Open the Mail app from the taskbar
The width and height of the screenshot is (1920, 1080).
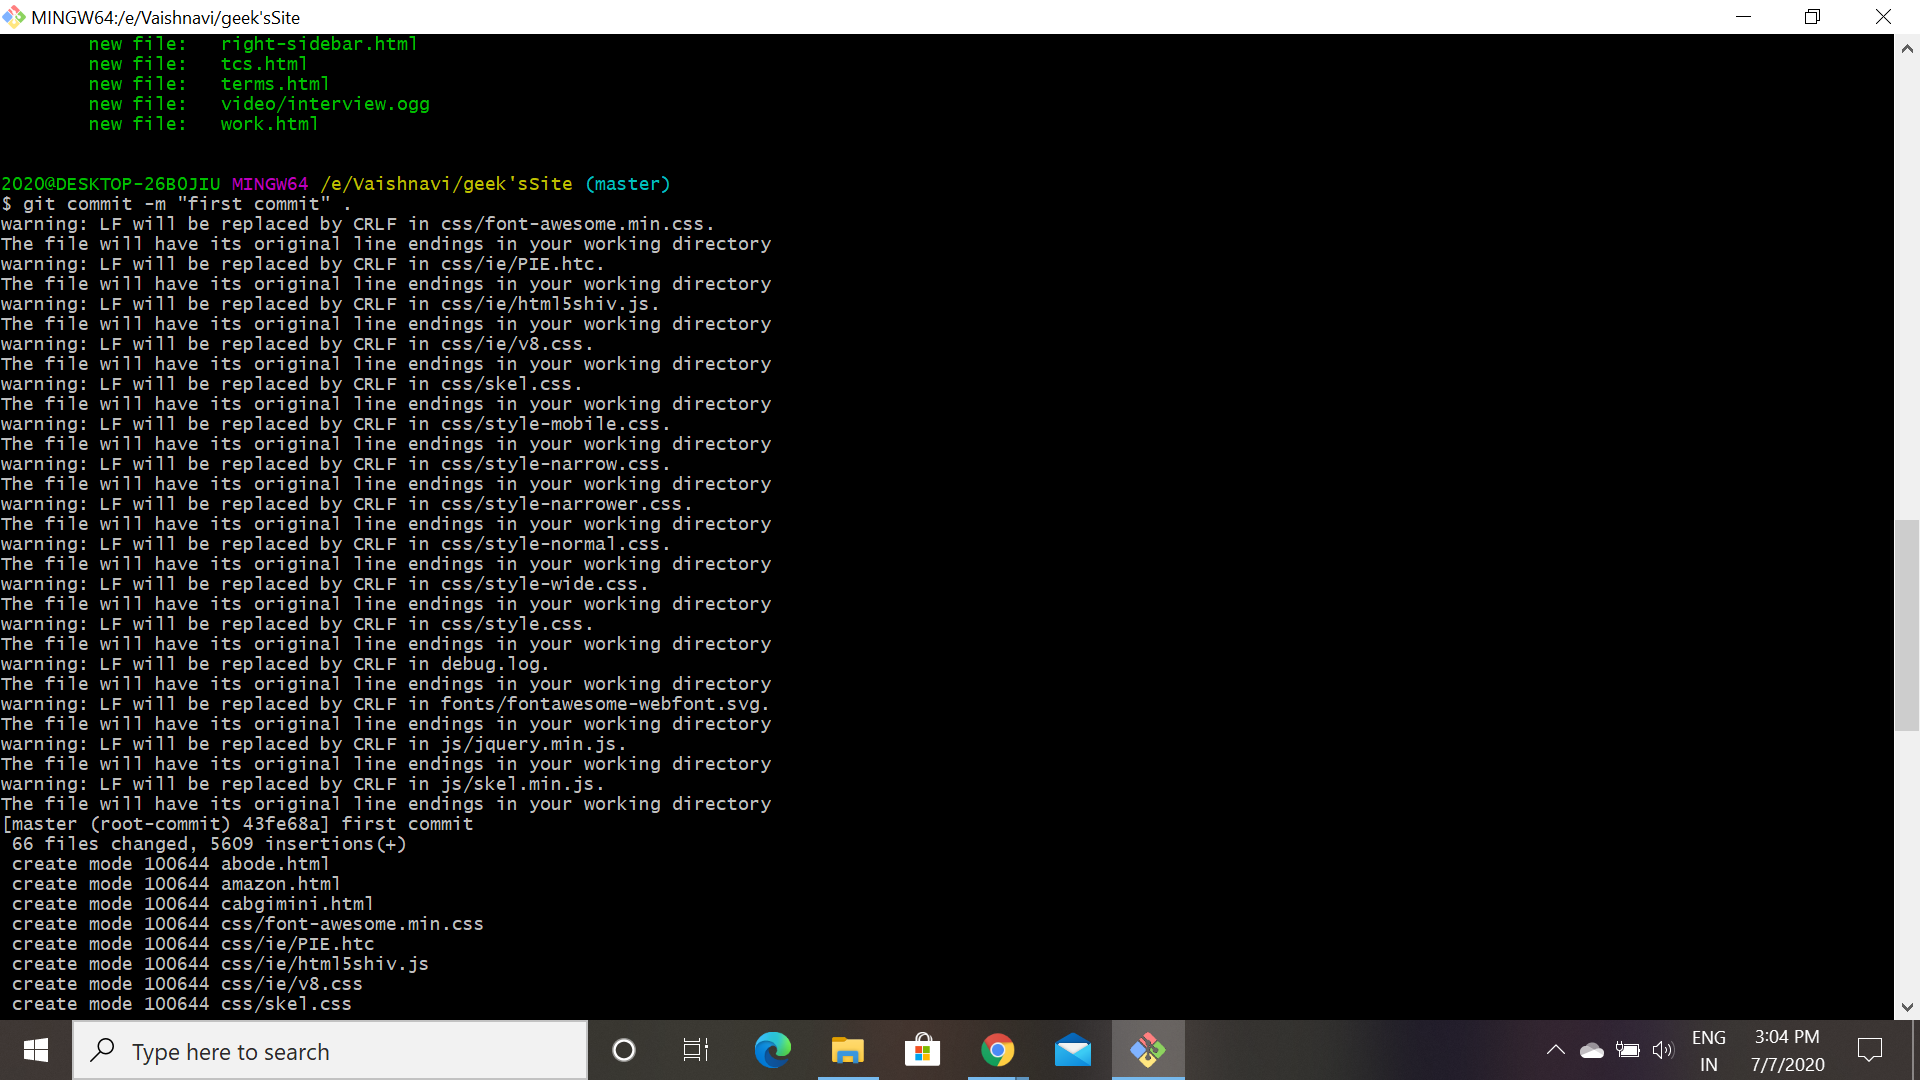pos(1072,1050)
